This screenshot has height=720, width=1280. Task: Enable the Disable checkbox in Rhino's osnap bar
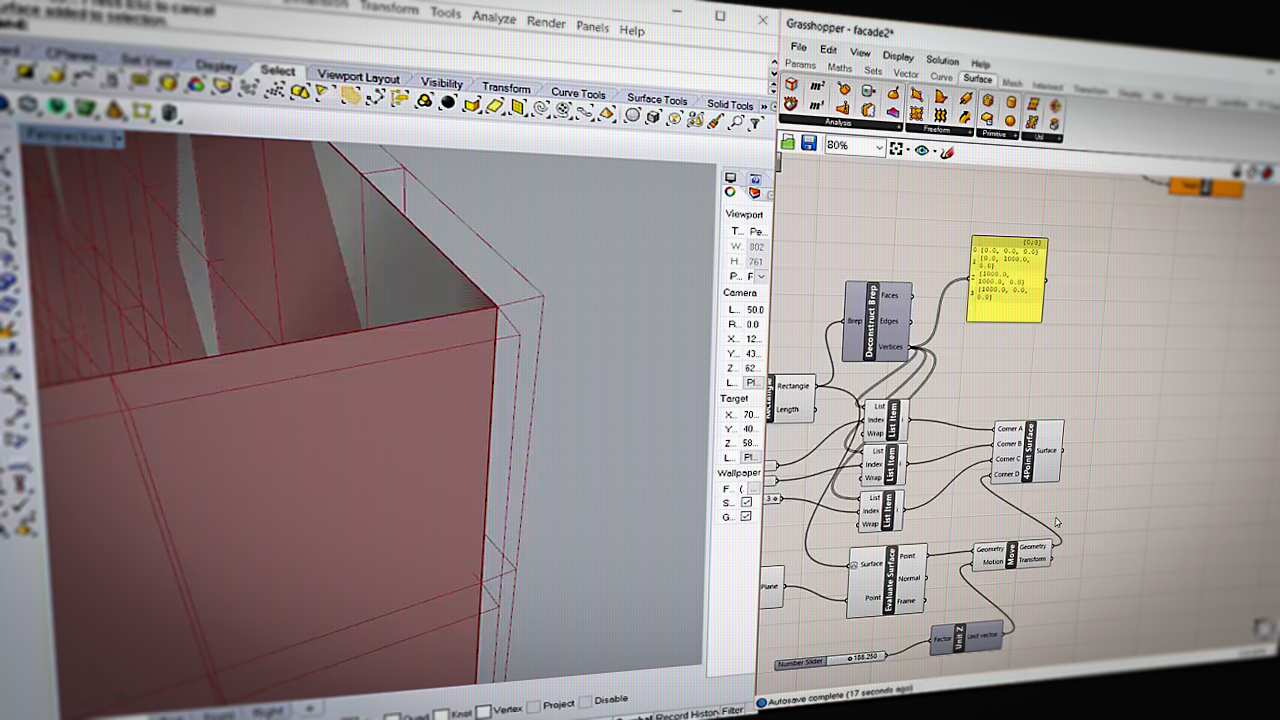point(585,701)
